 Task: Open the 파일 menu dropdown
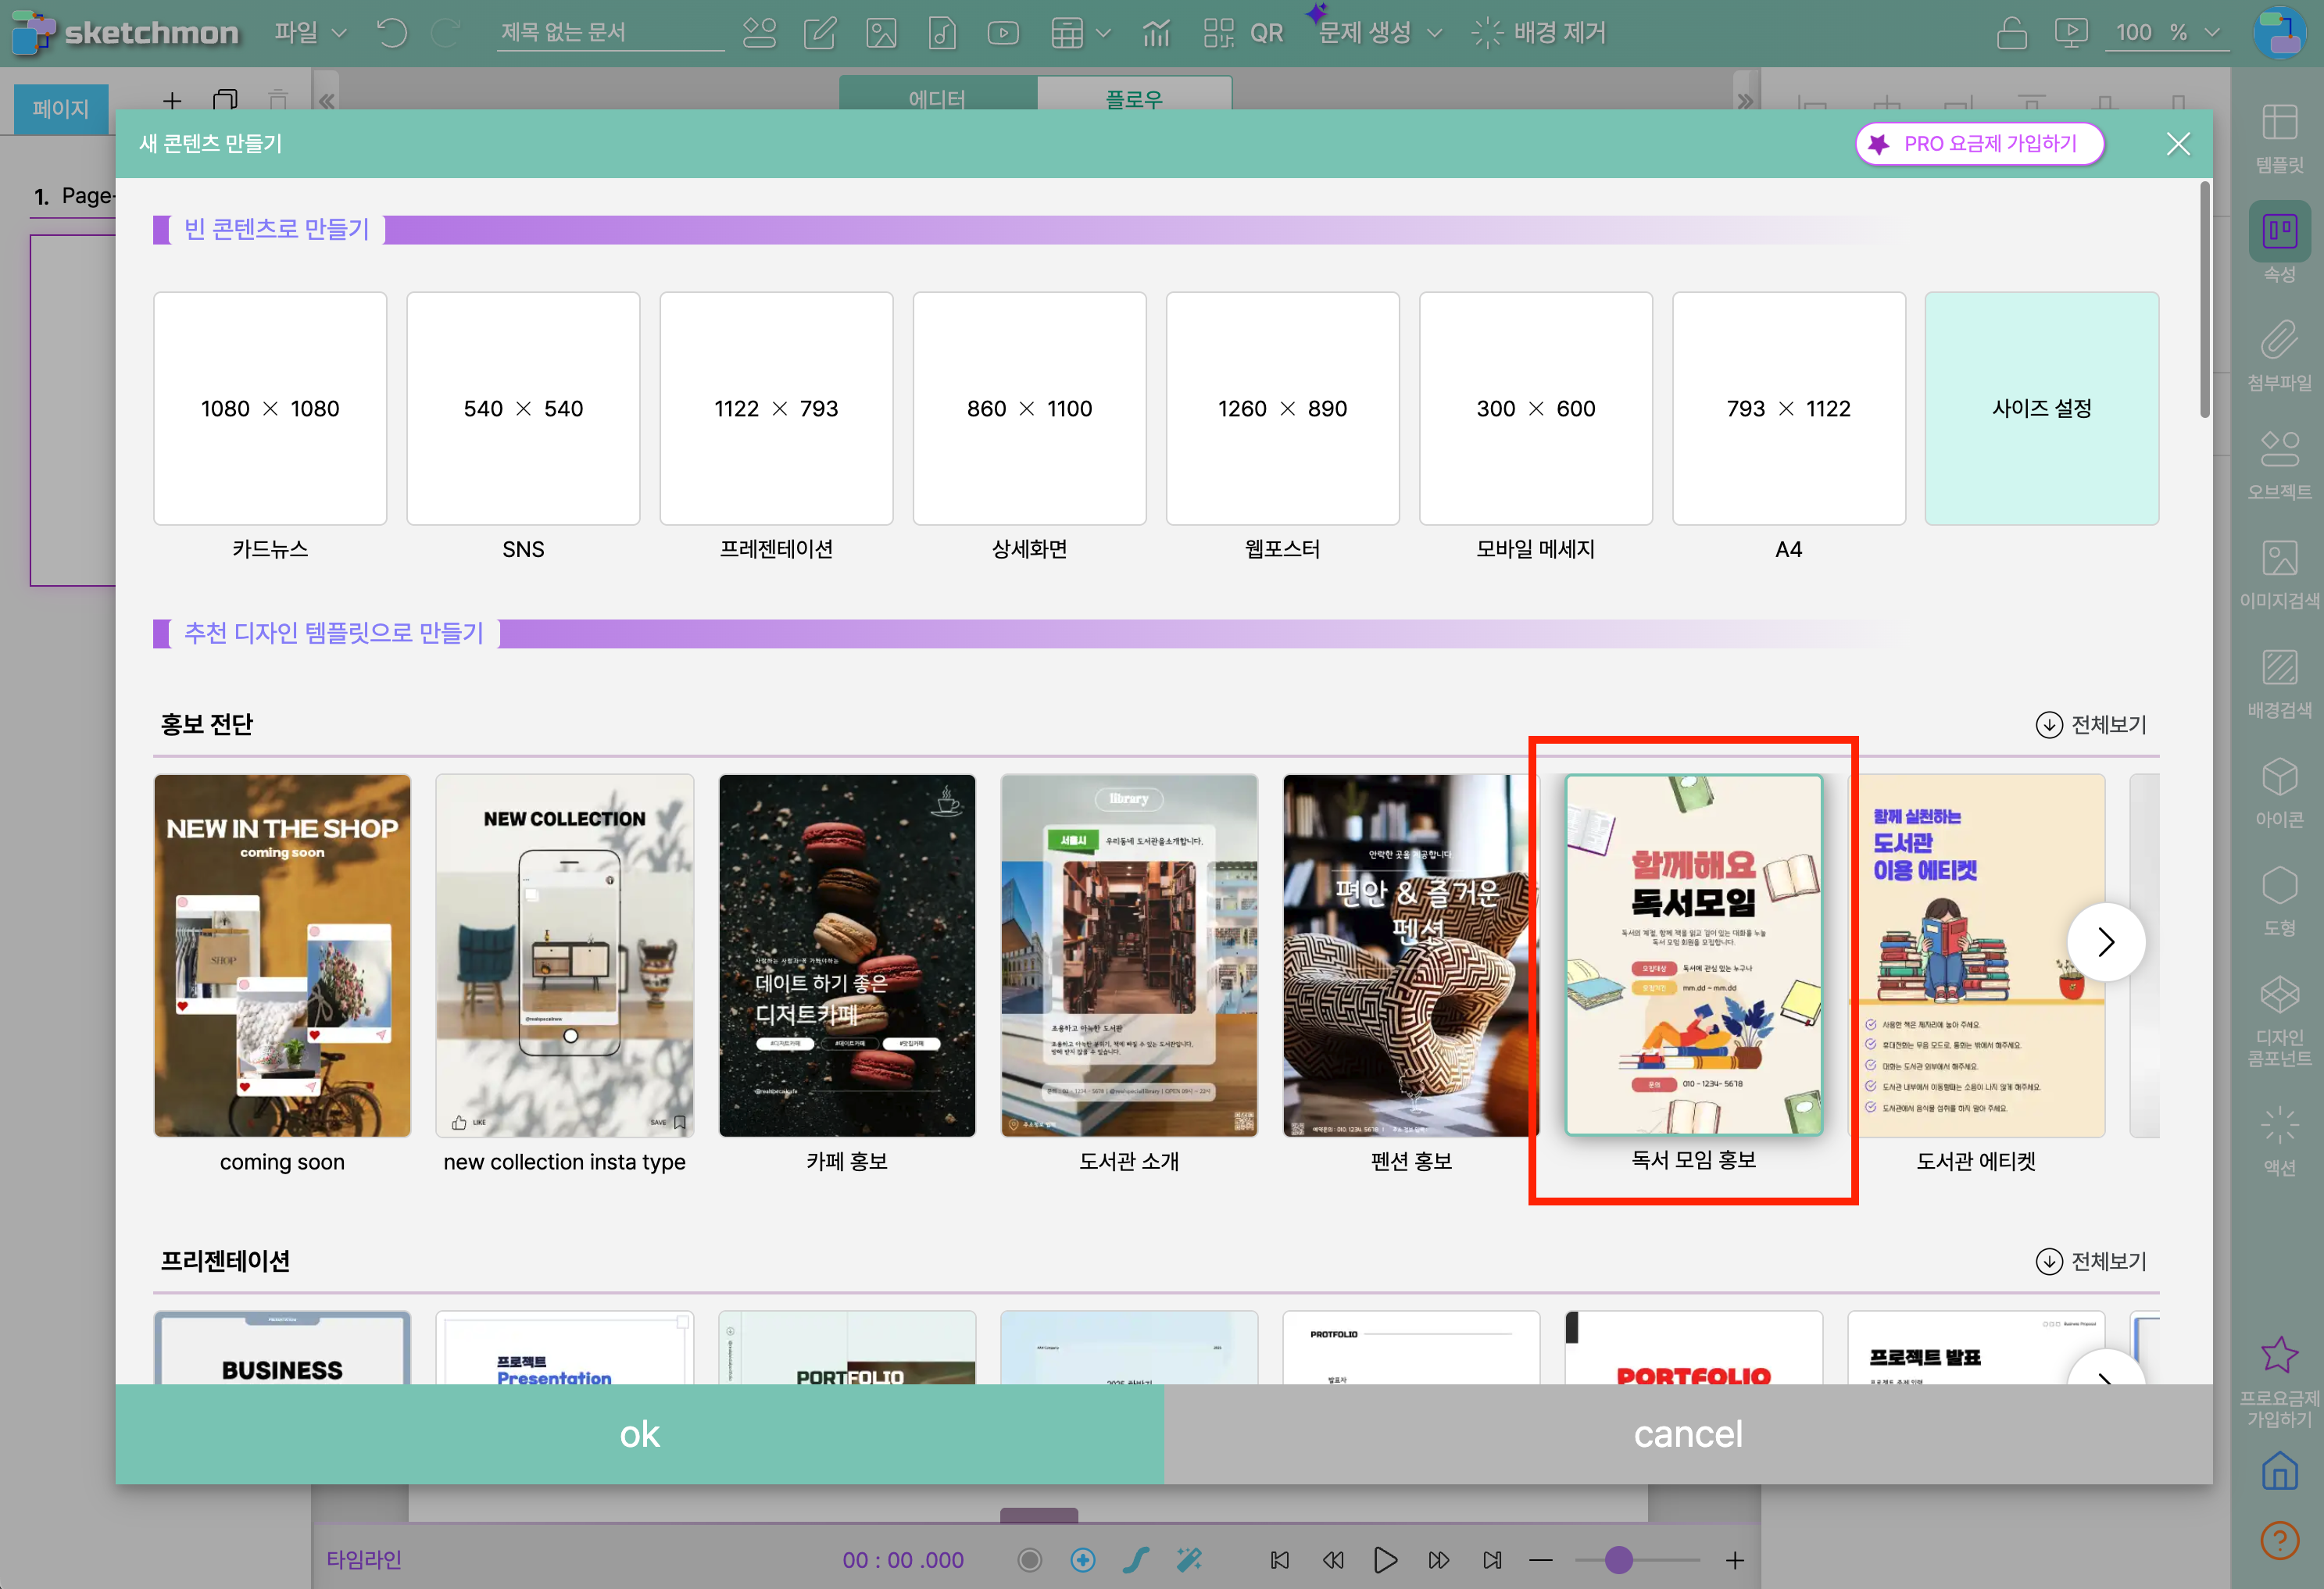(x=310, y=33)
